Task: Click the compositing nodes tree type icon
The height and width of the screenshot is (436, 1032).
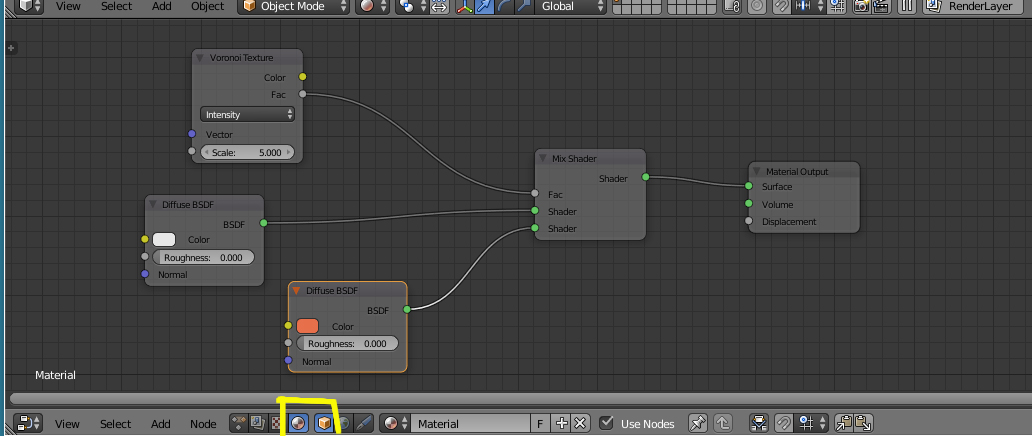Action: 257,424
